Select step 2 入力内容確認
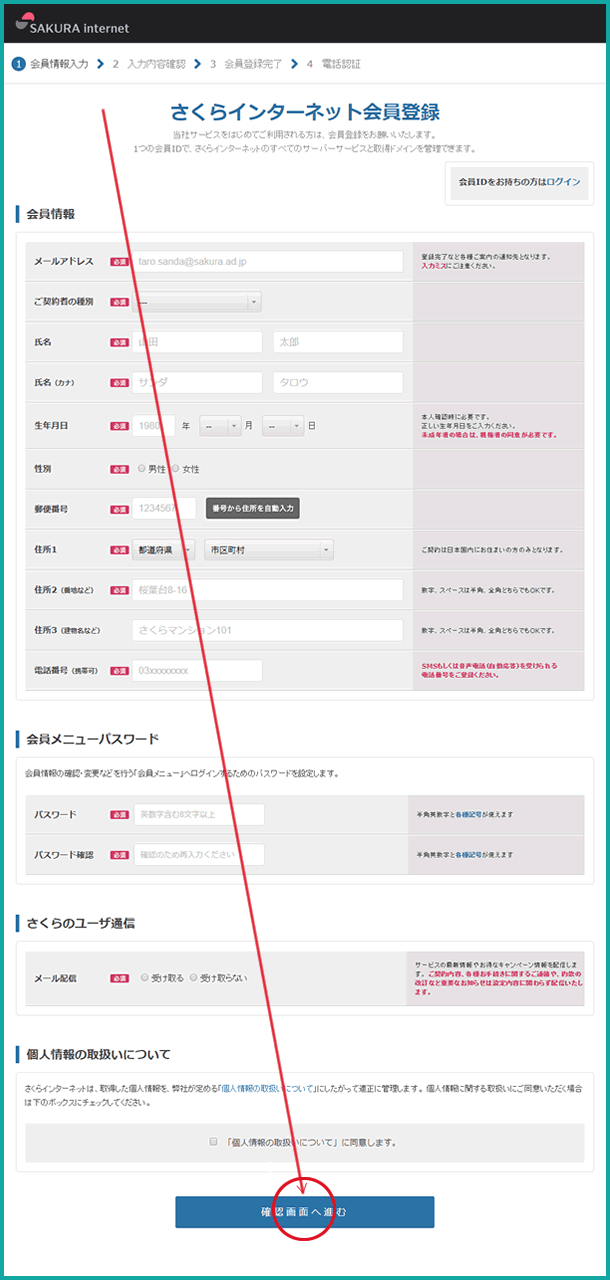Viewport: 610px width, 1280px height. click(148, 63)
